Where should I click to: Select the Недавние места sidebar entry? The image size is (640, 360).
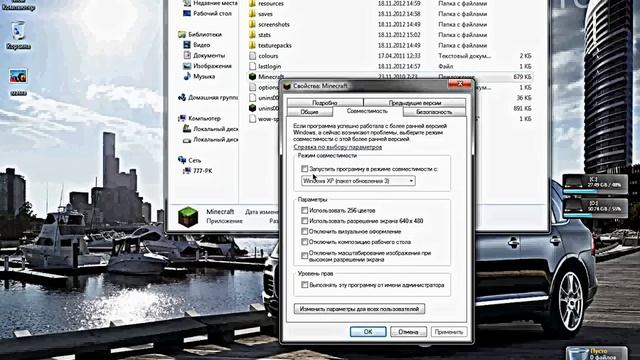210,3
